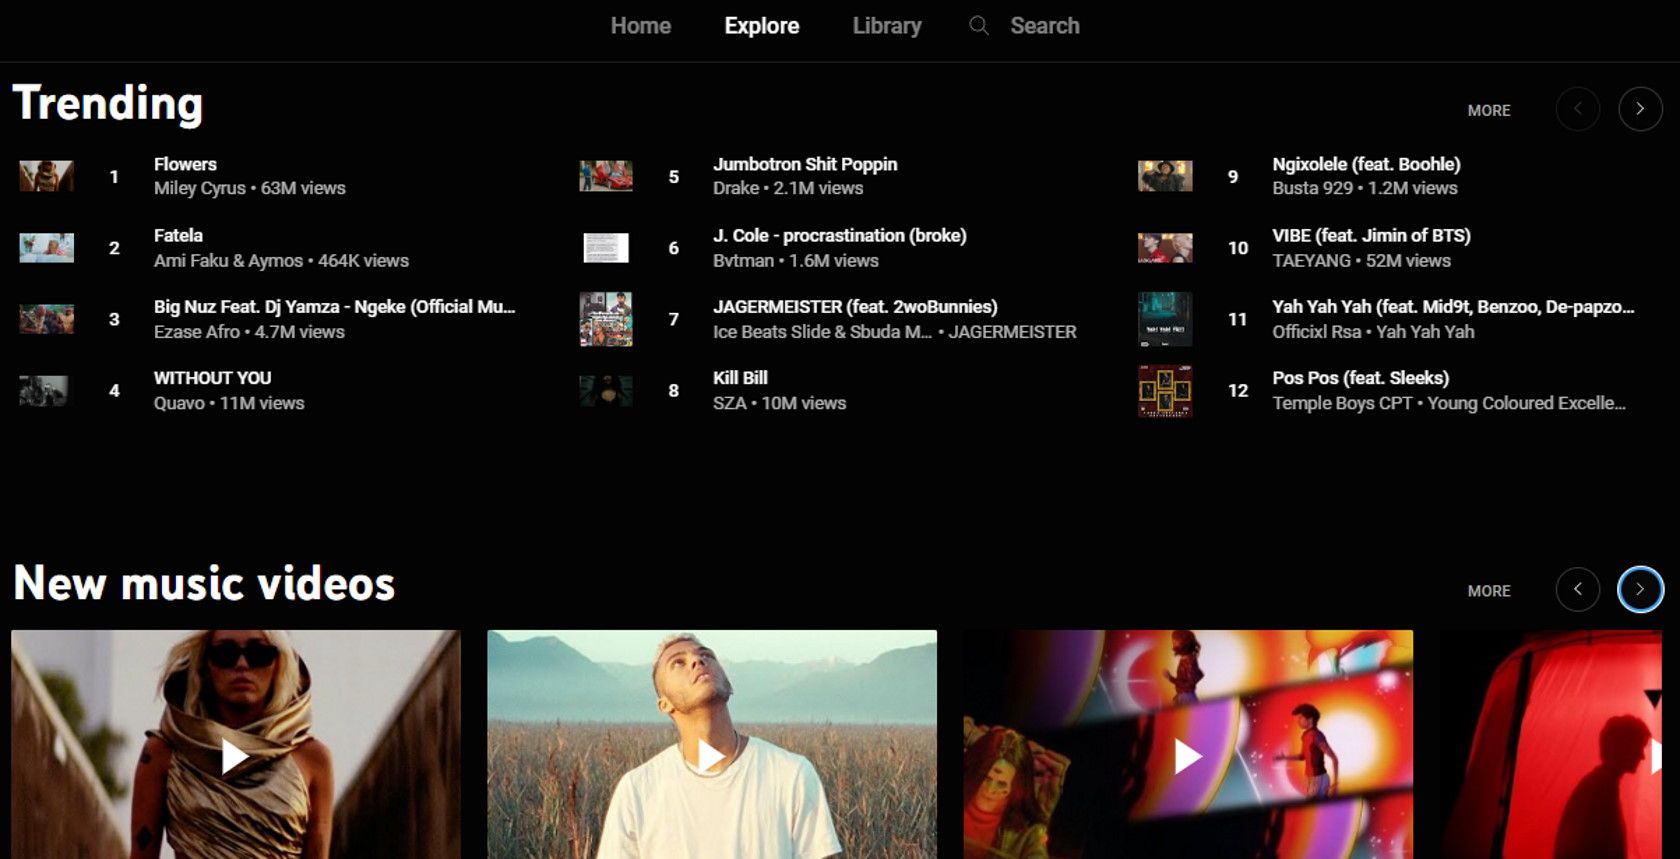Open MORE for Trending section
The width and height of the screenshot is (1680, 859).
1489,110
